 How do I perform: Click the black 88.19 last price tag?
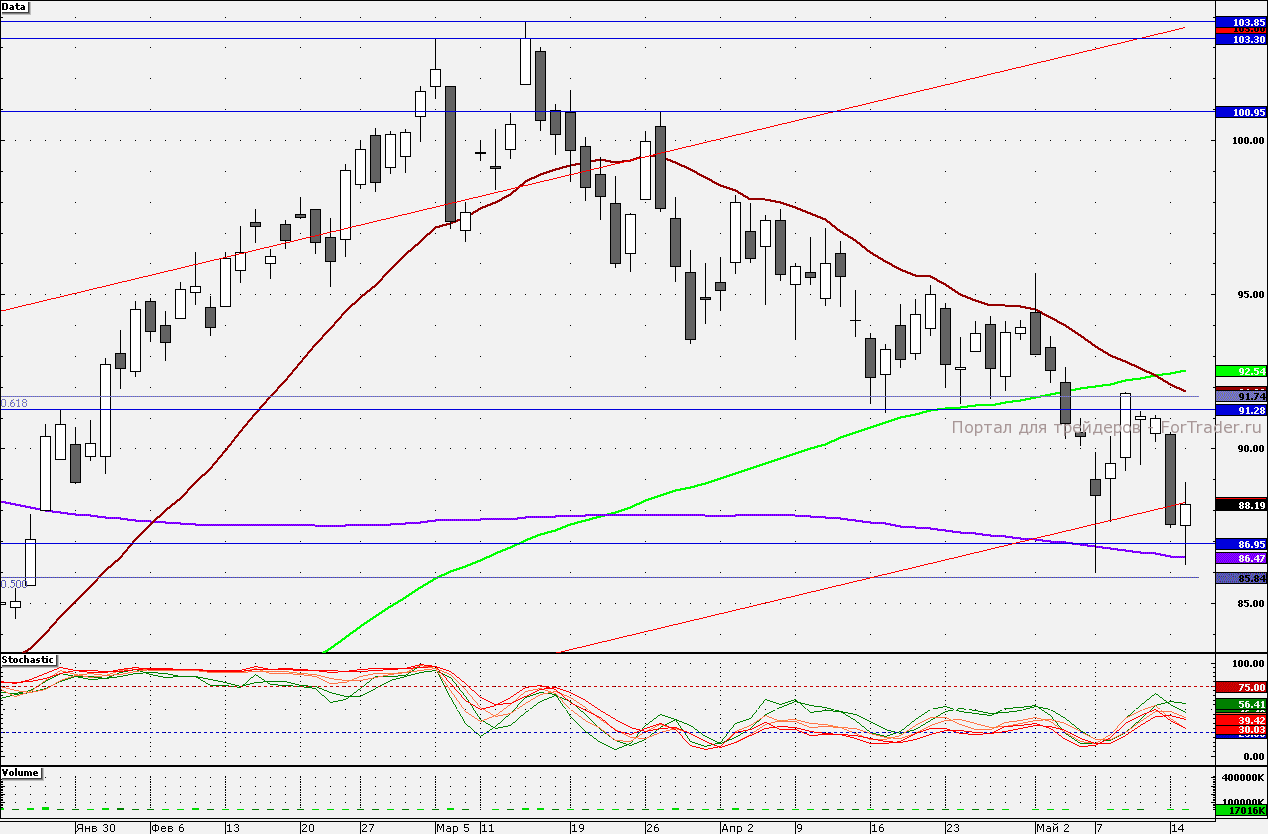1240,506
